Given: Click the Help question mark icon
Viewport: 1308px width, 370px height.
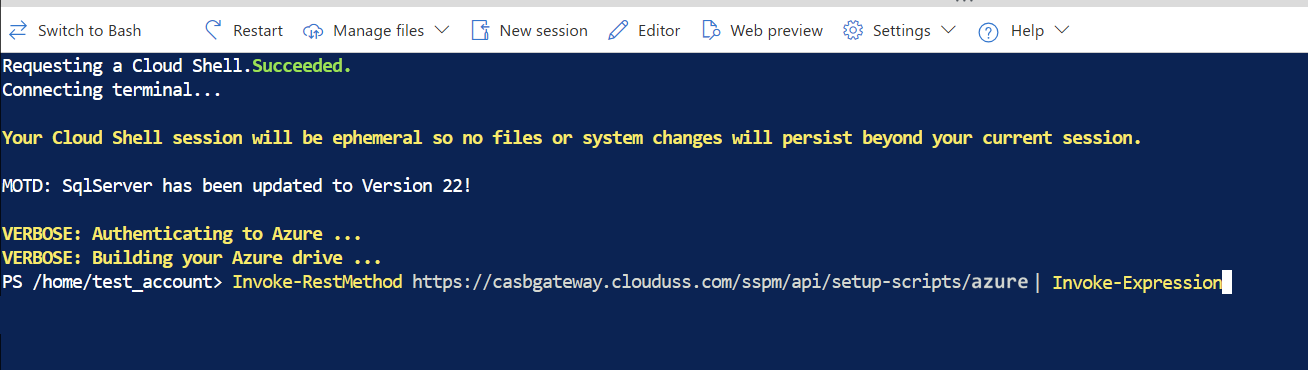Looking at the screenshot, I should [988, 31].
